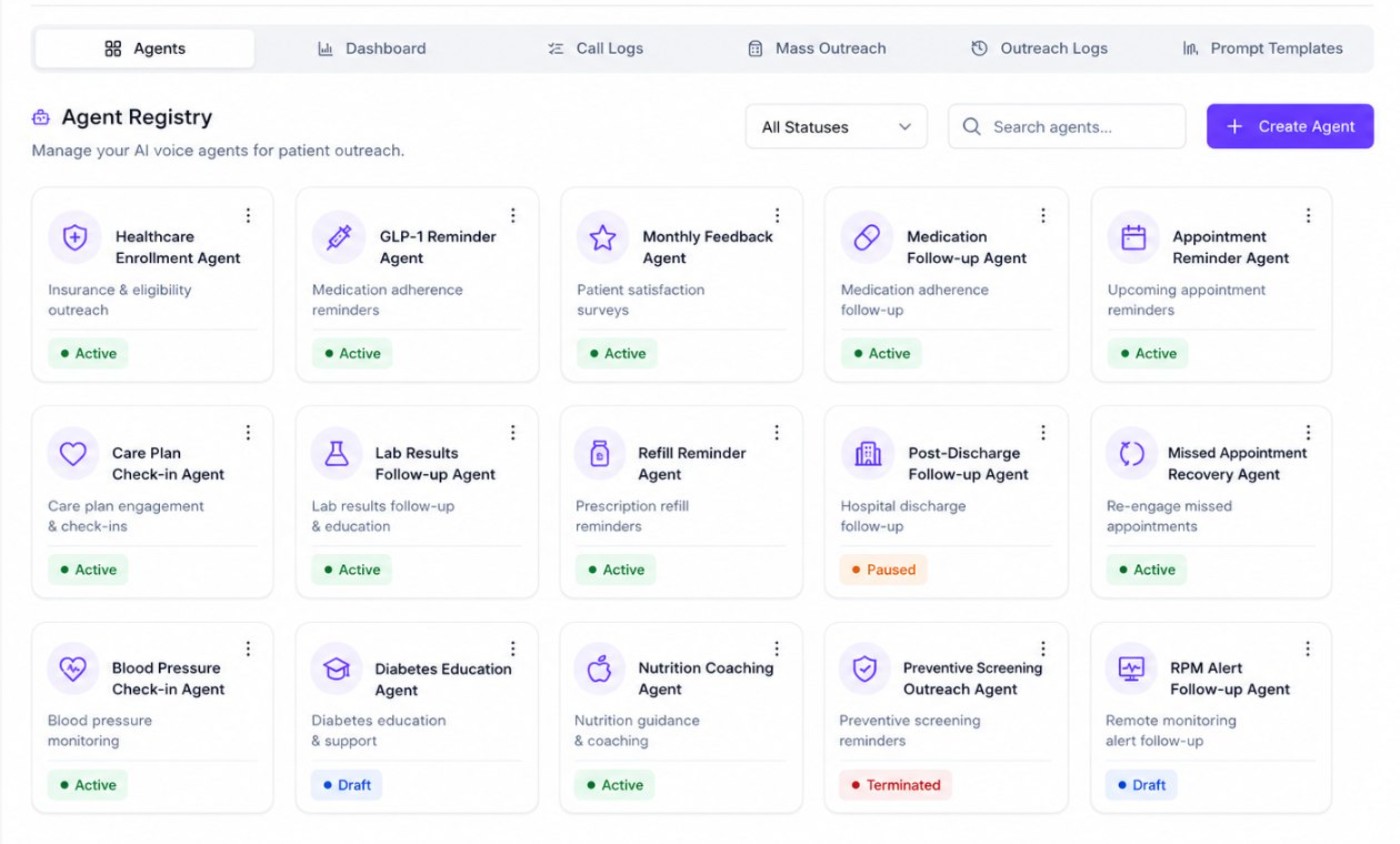This screenshot has width=1400, height=844.
Task: Click the monitor icon on RPM Alert Follow-up Agent
Action: click(x=1131, y=669)
